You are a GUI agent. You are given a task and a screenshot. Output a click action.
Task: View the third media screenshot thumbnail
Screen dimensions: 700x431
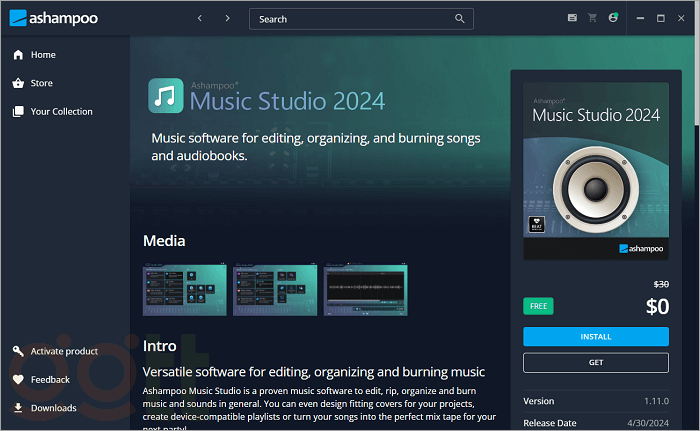[365, 289]
